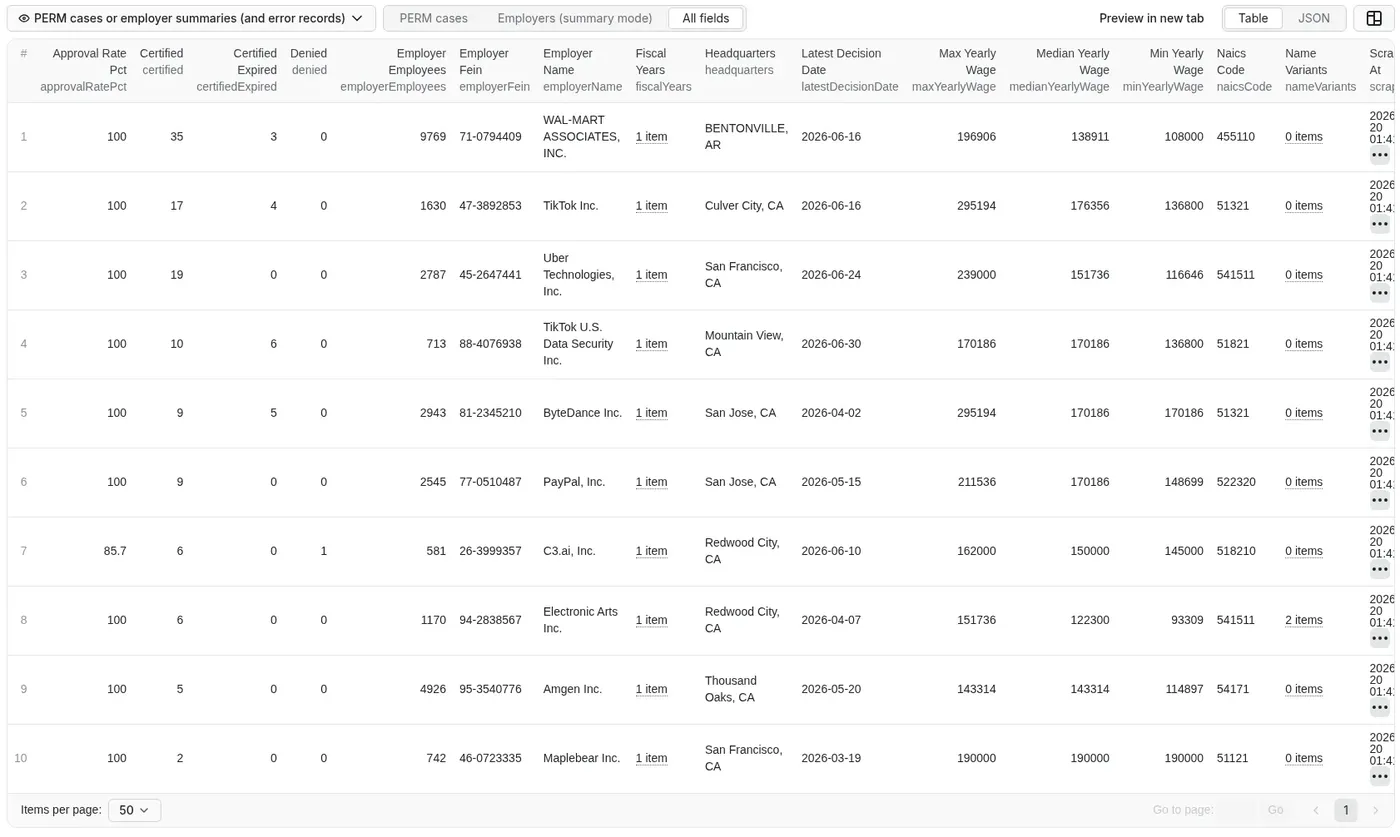Click the Median Yearly Wage column header

click(1059, 70)
